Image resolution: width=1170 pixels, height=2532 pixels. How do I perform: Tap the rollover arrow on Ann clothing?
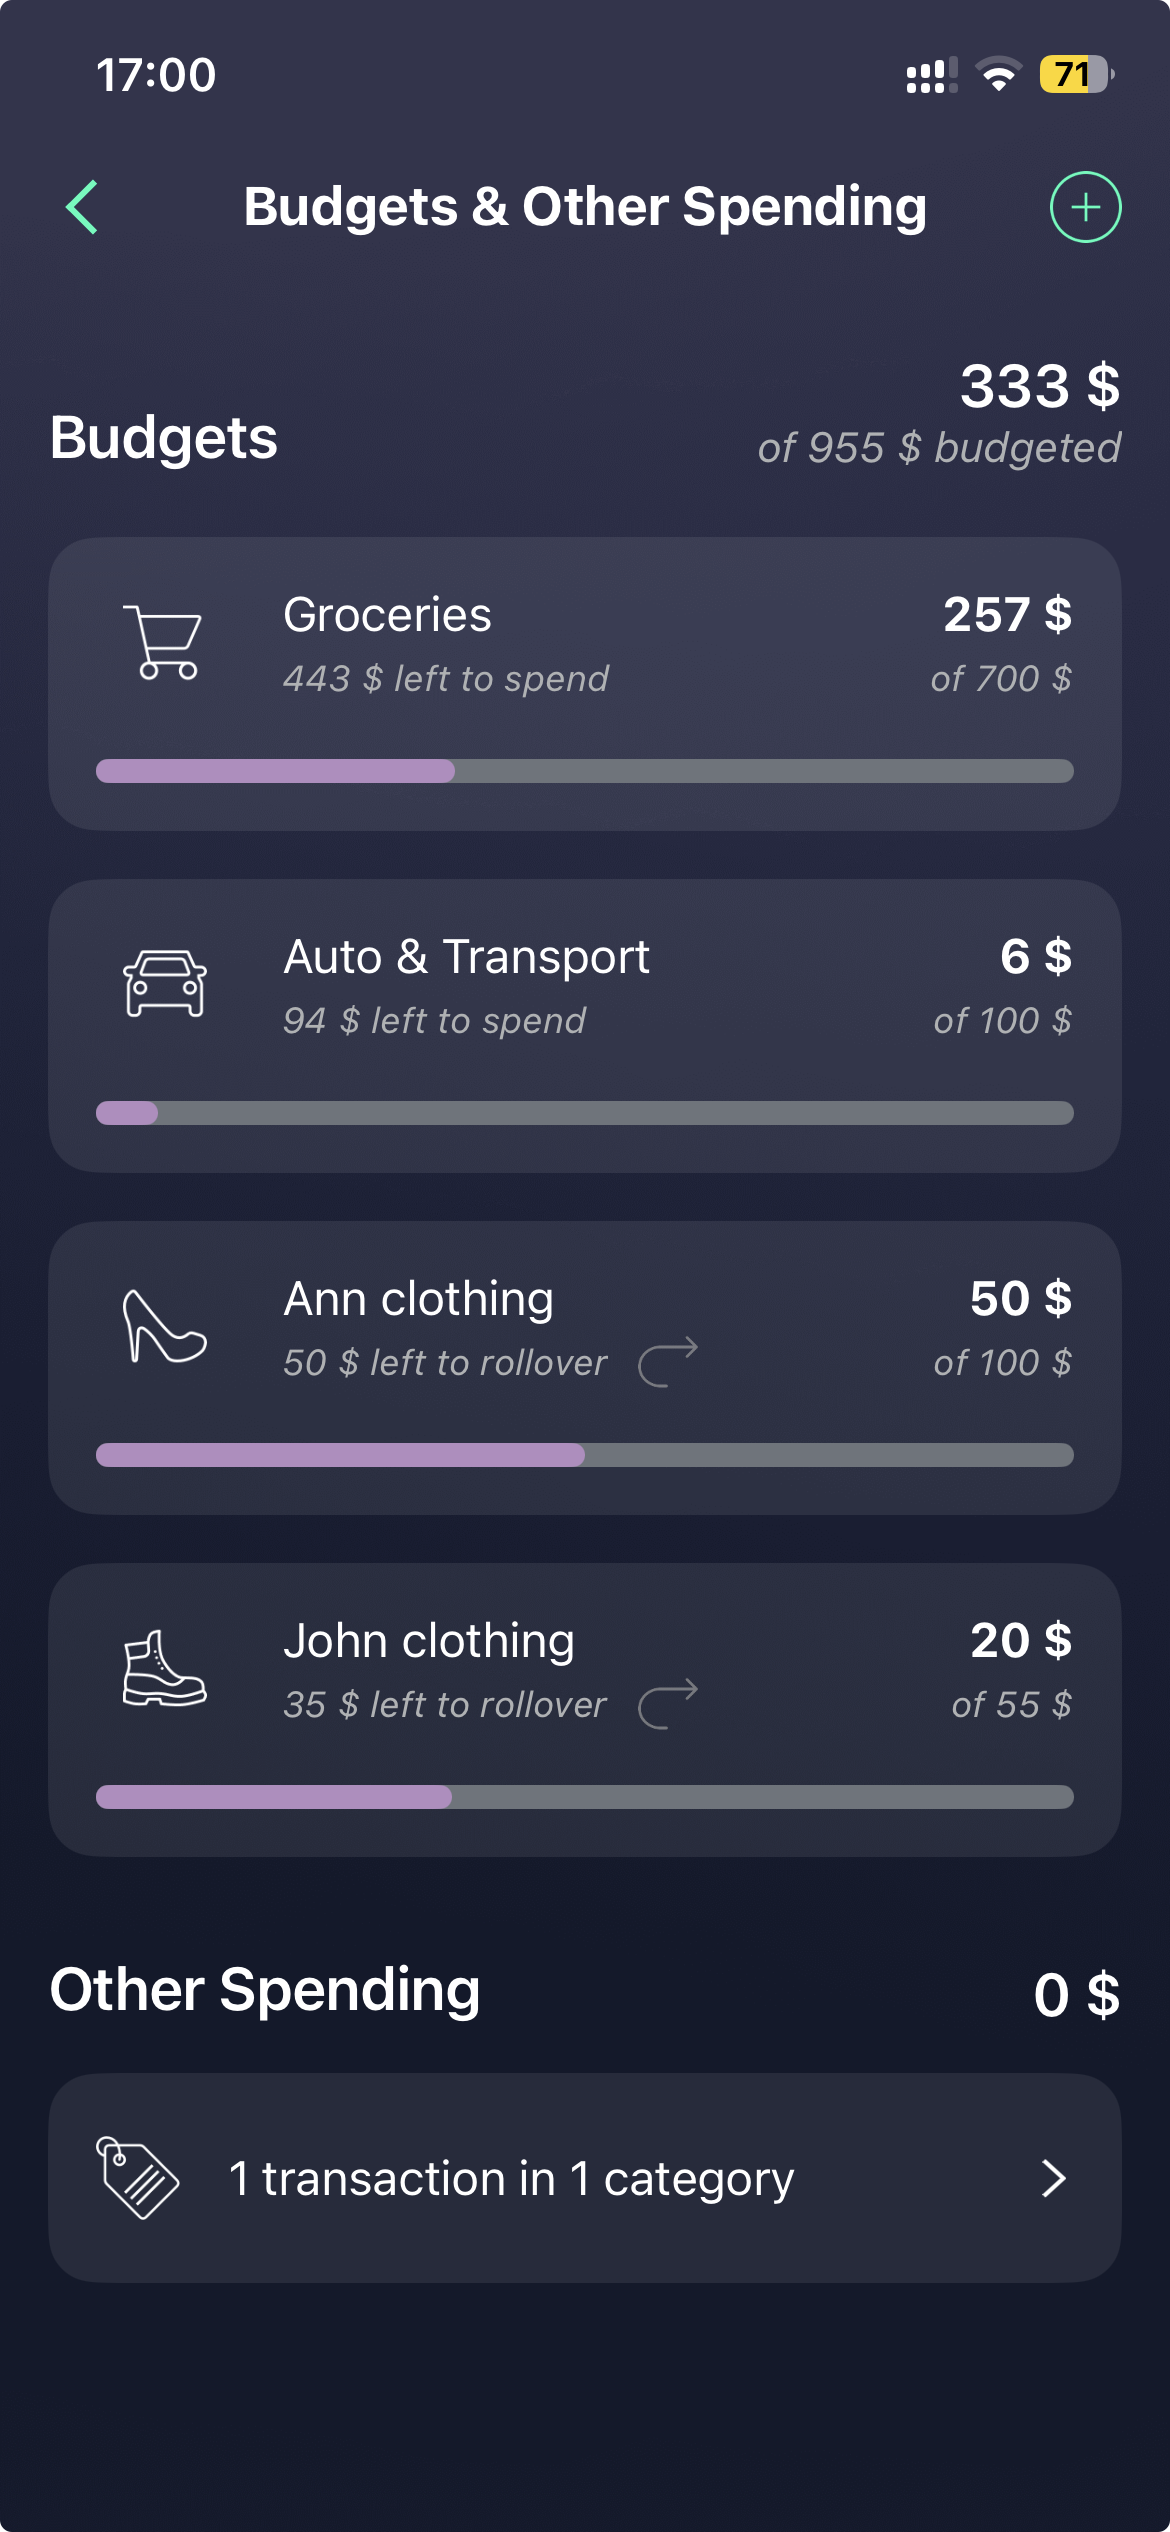tap(668, 1362)
